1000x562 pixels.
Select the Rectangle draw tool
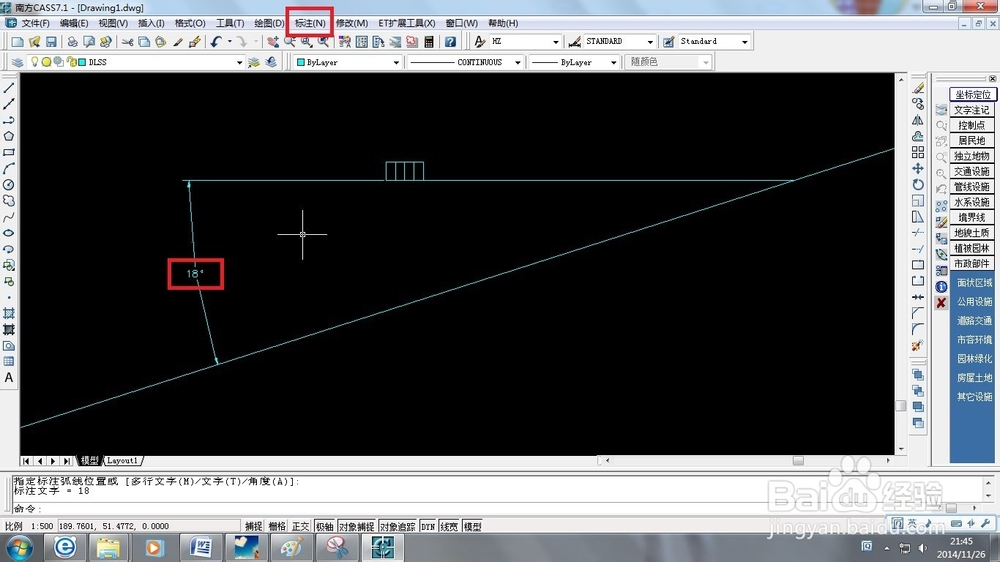[9, 152]
